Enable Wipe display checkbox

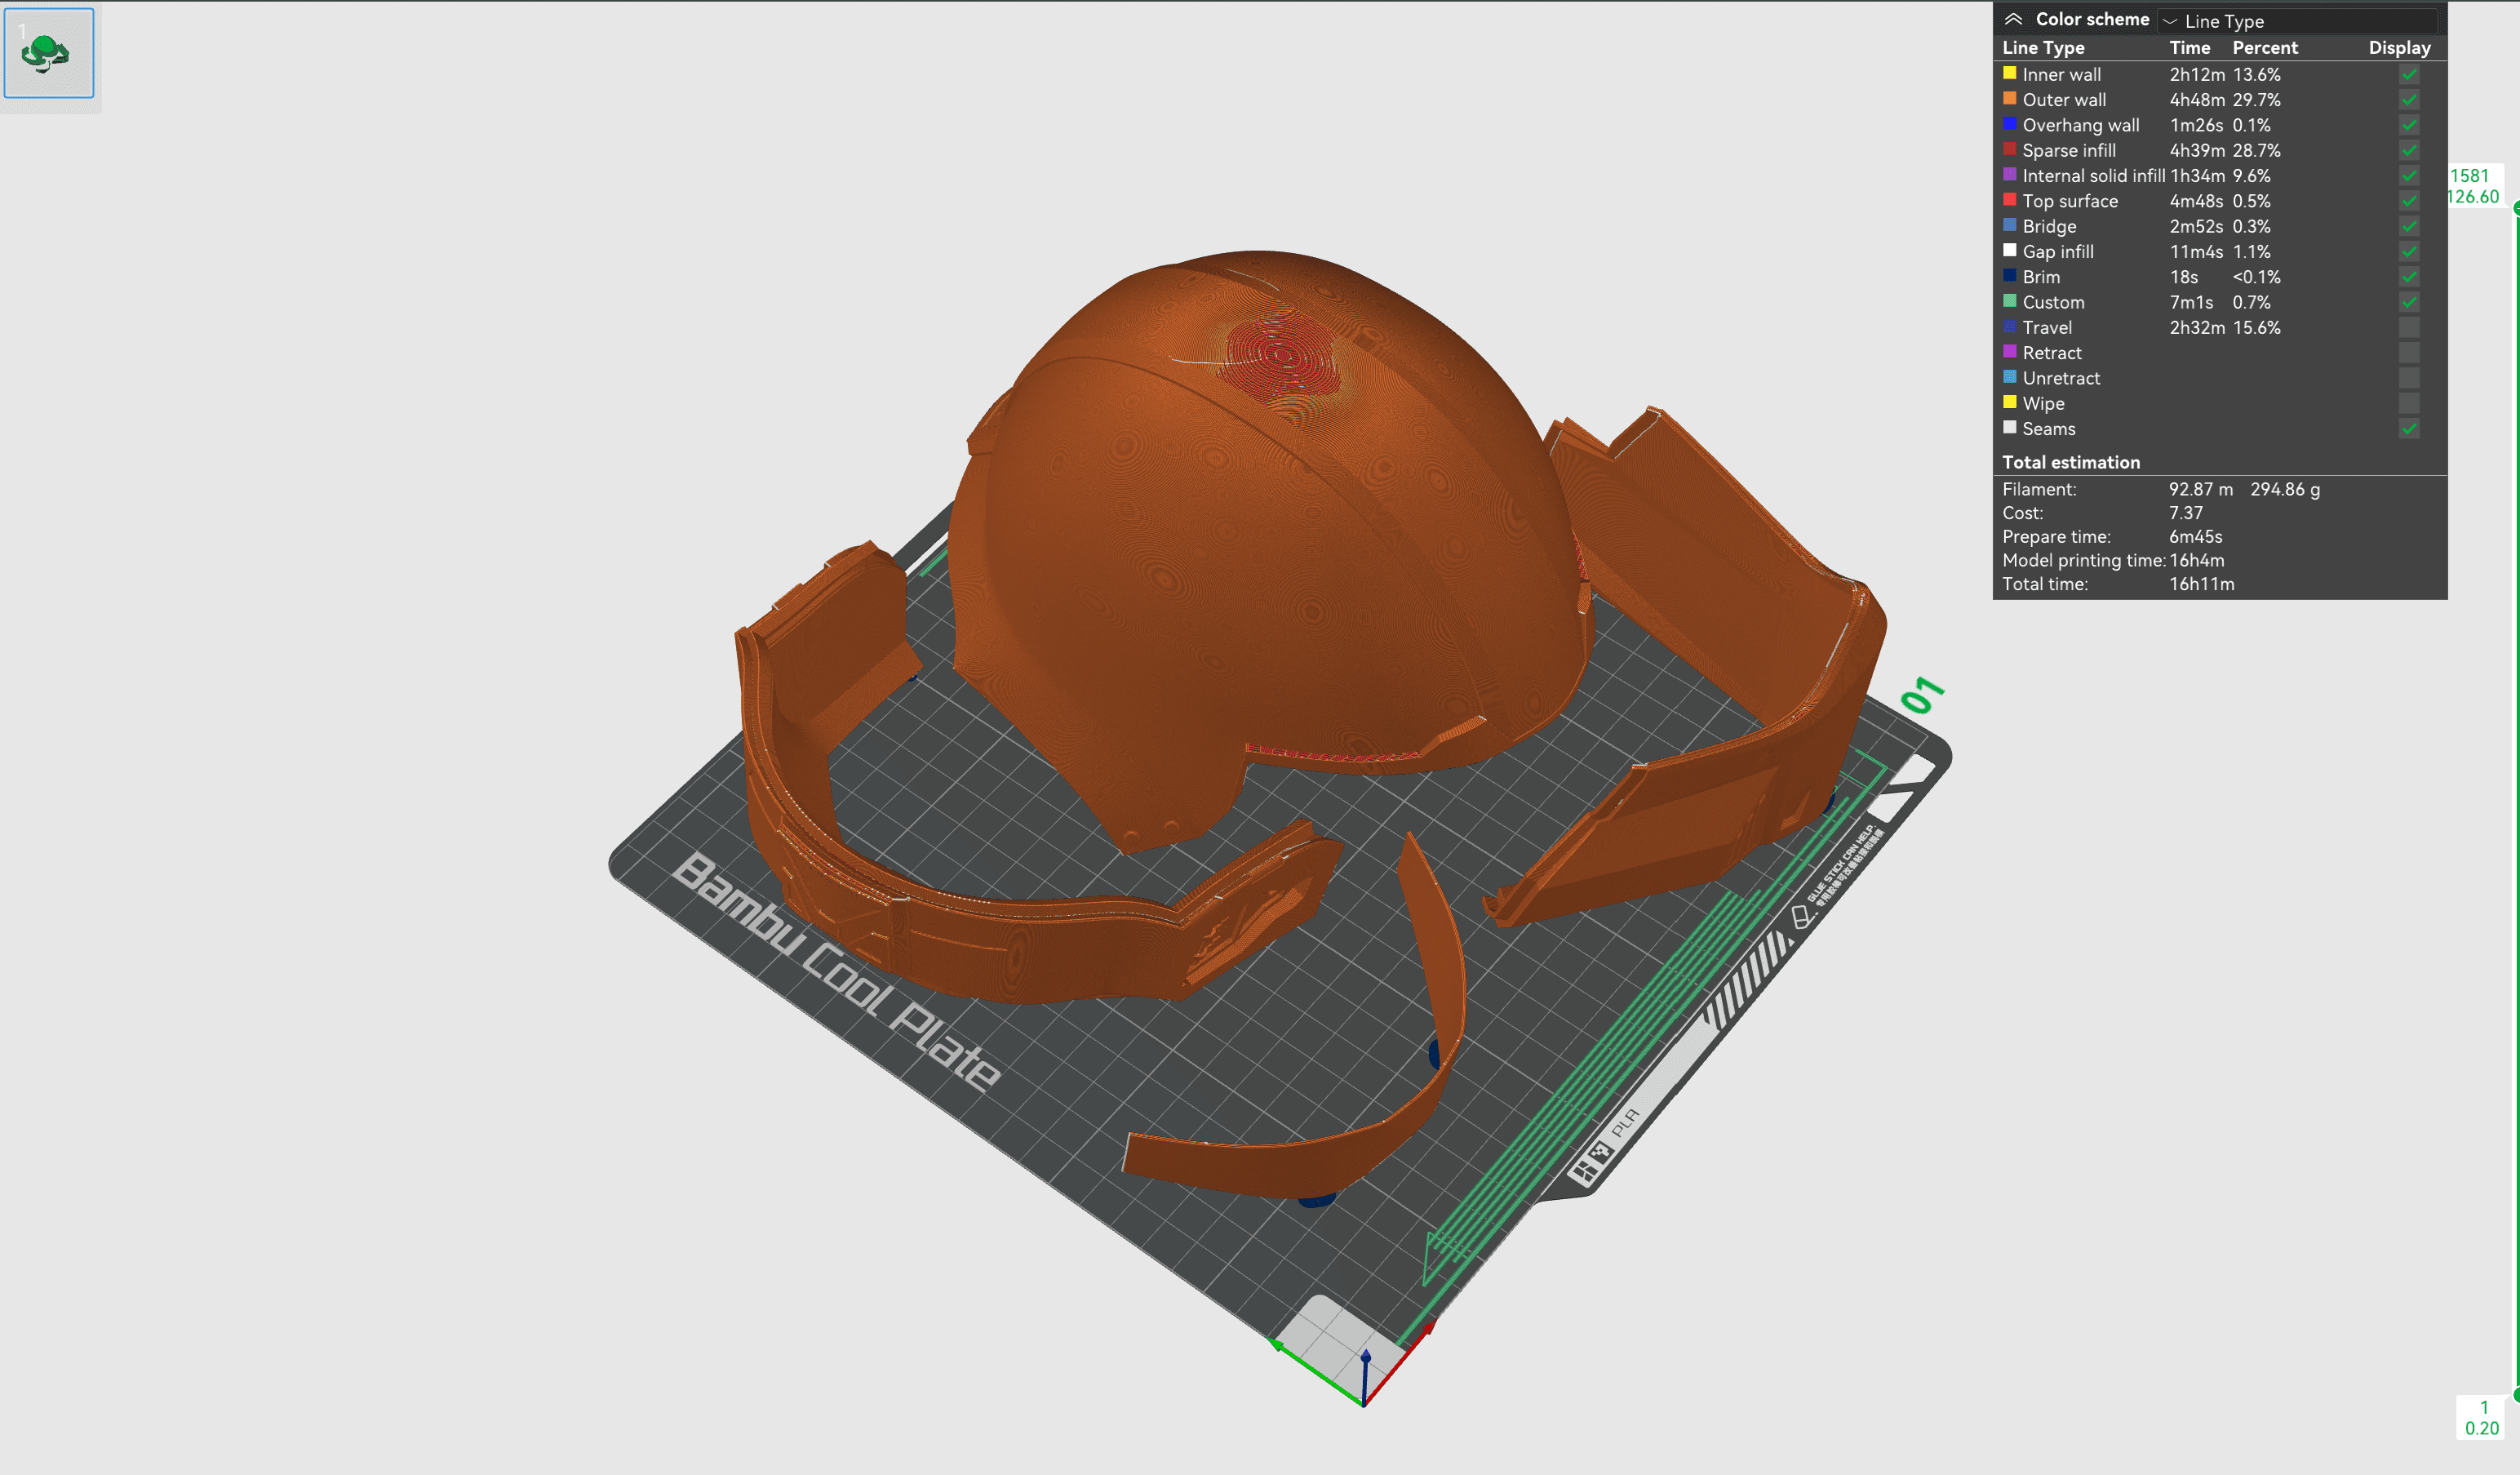(x=2409, y=404)
